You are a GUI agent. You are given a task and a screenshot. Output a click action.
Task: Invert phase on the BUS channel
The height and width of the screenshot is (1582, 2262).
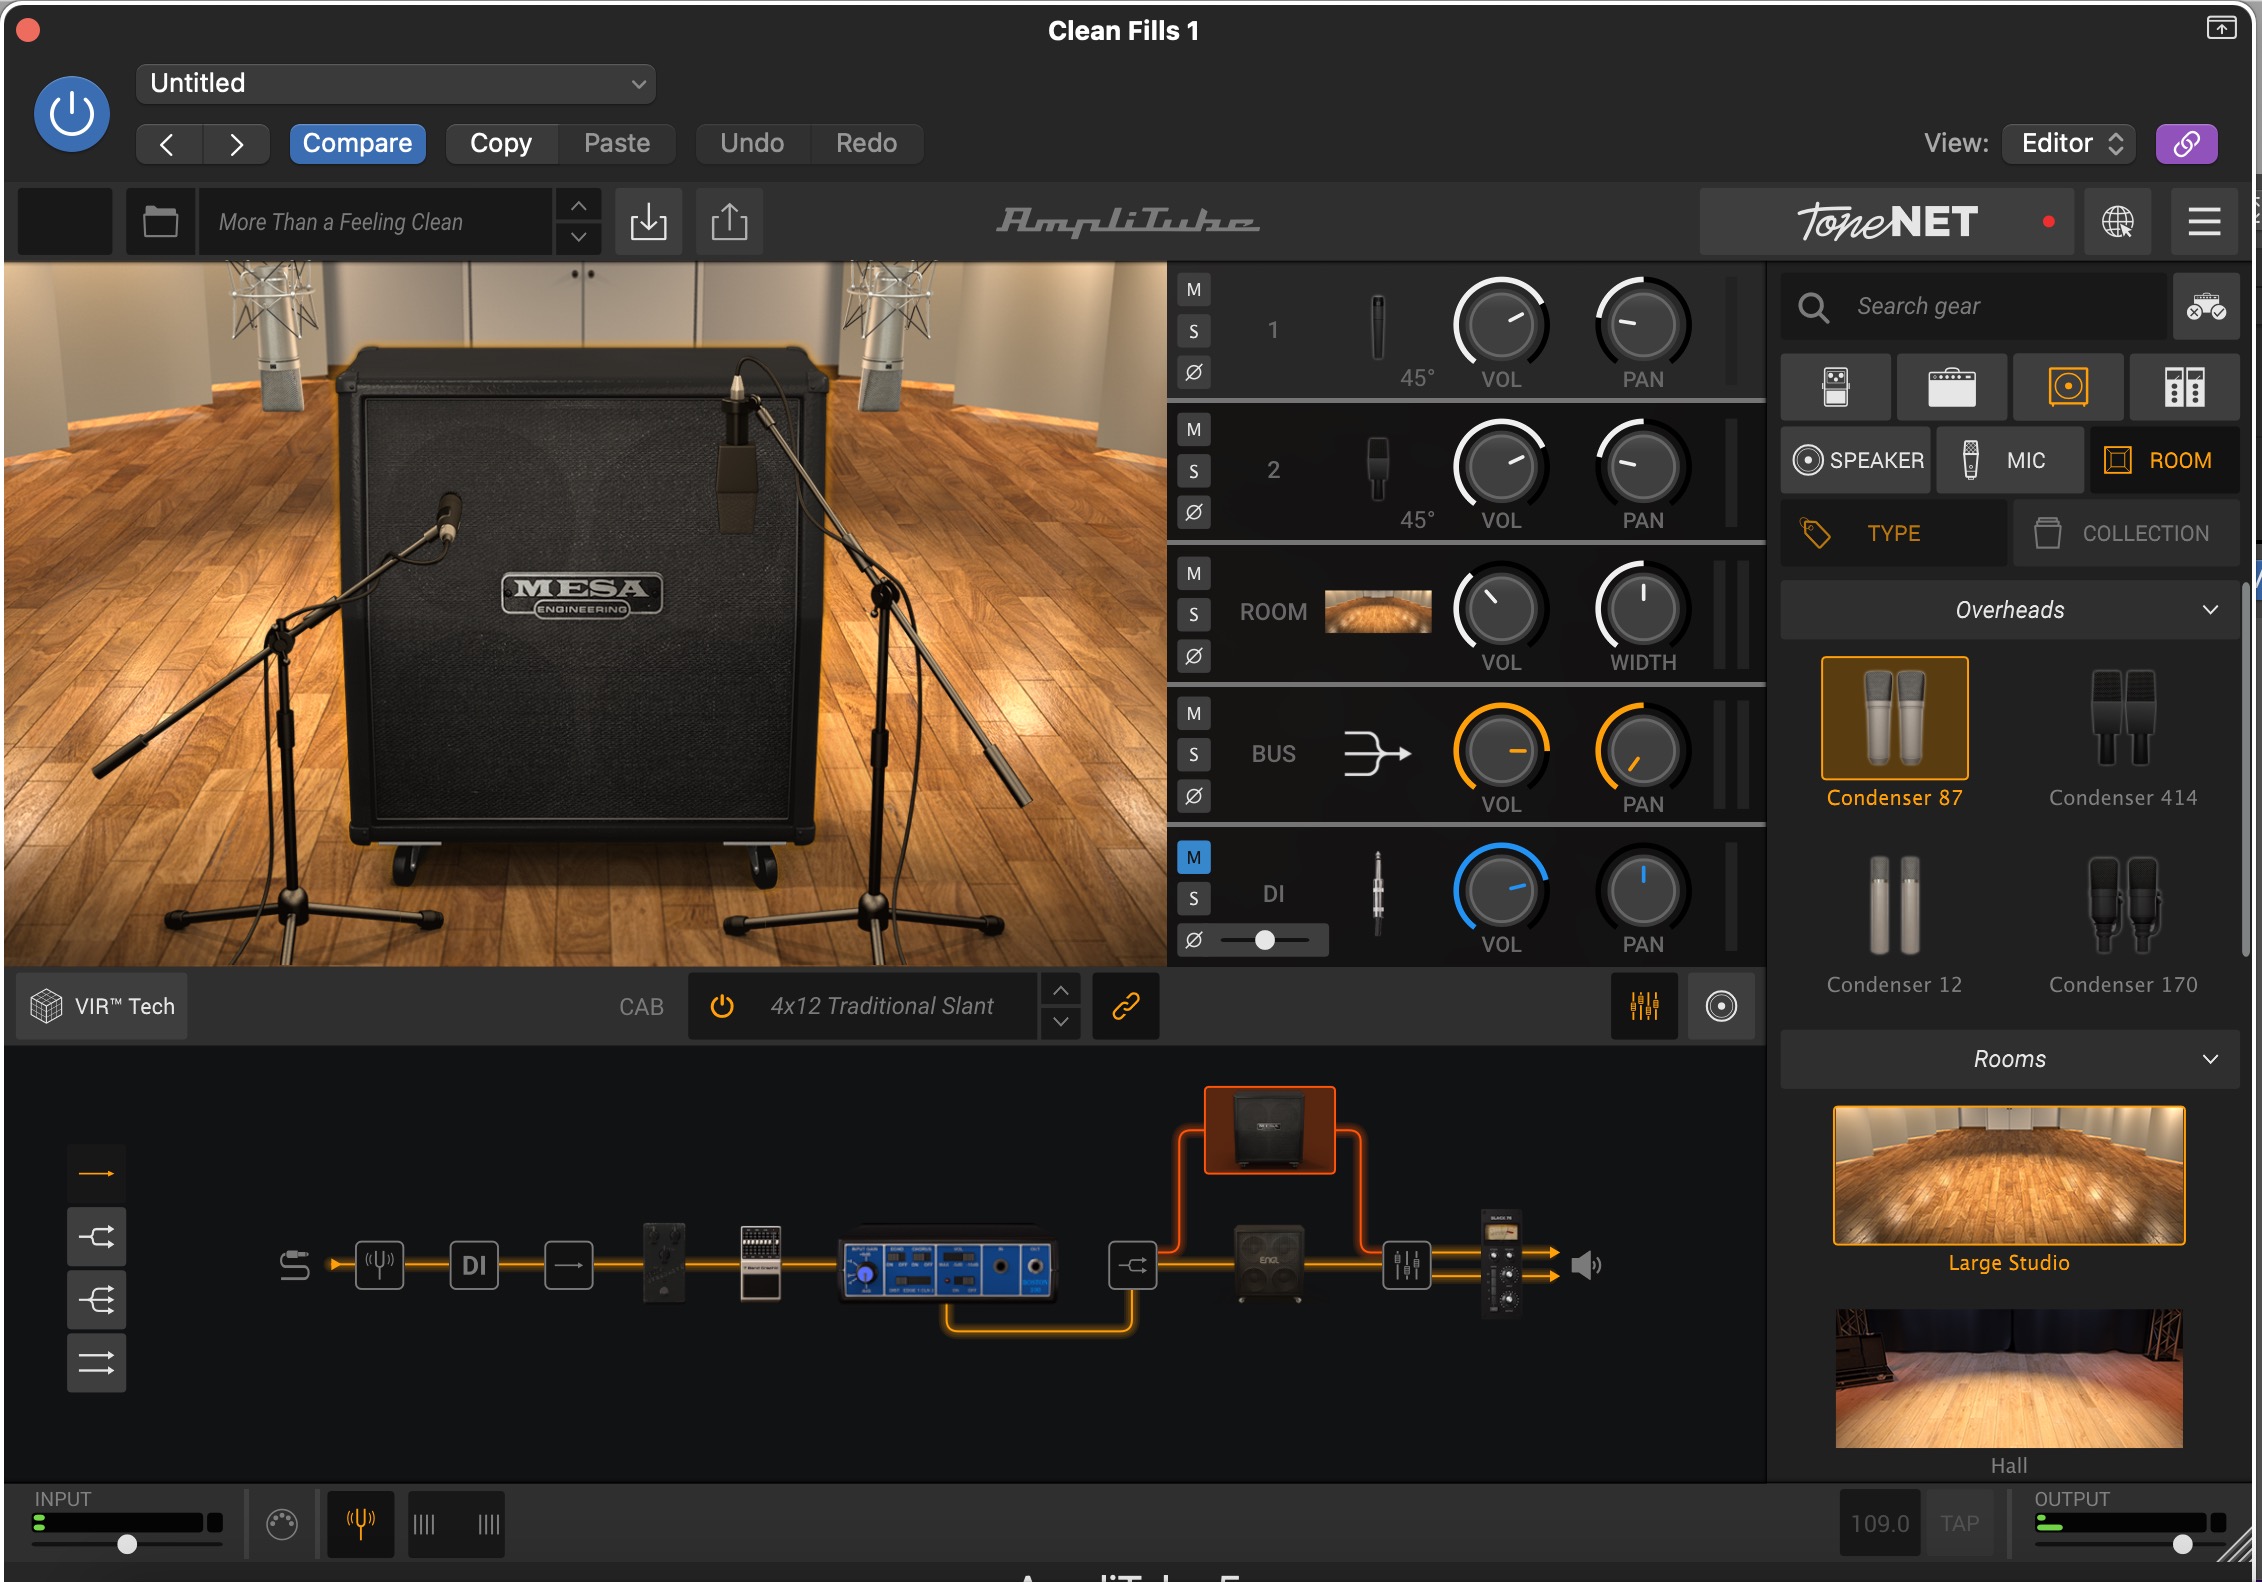click(1193, 796)
